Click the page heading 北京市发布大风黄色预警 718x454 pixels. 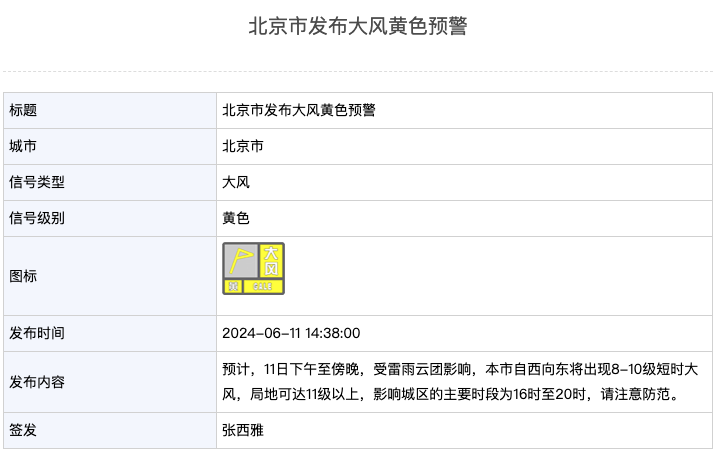(x=358, y=27)
